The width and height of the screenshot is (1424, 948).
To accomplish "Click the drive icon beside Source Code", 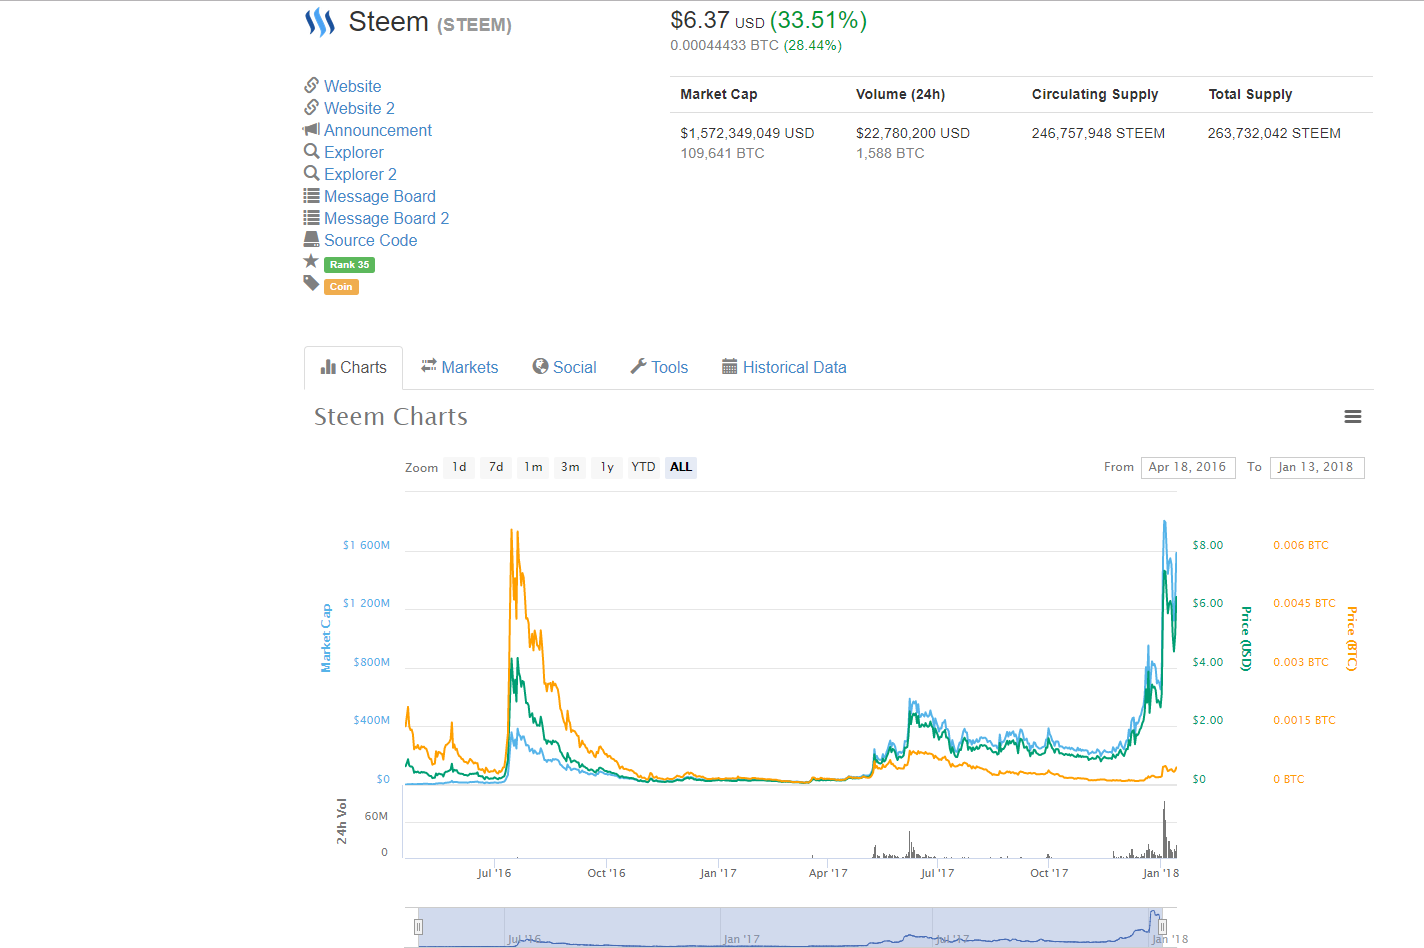I will pos(312,239).
